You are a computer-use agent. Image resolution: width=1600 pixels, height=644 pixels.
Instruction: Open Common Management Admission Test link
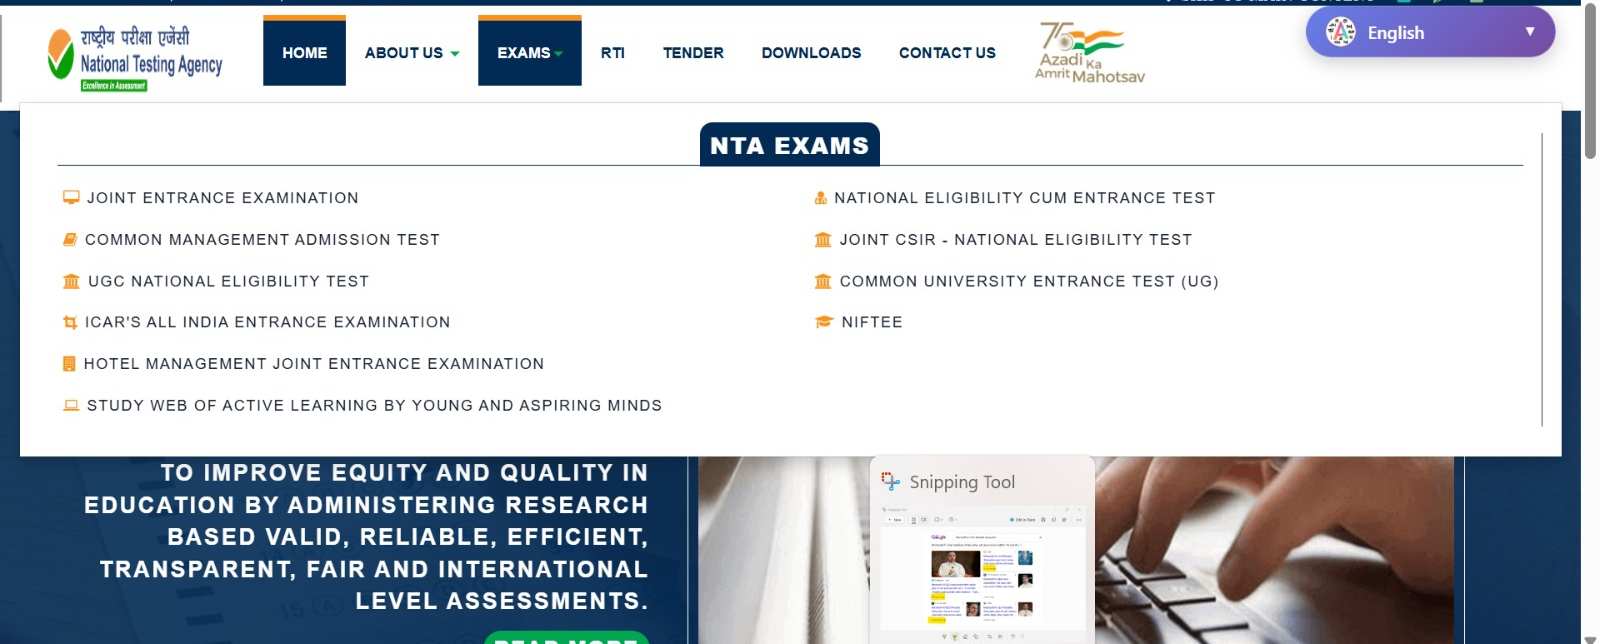tap(262, 240)
